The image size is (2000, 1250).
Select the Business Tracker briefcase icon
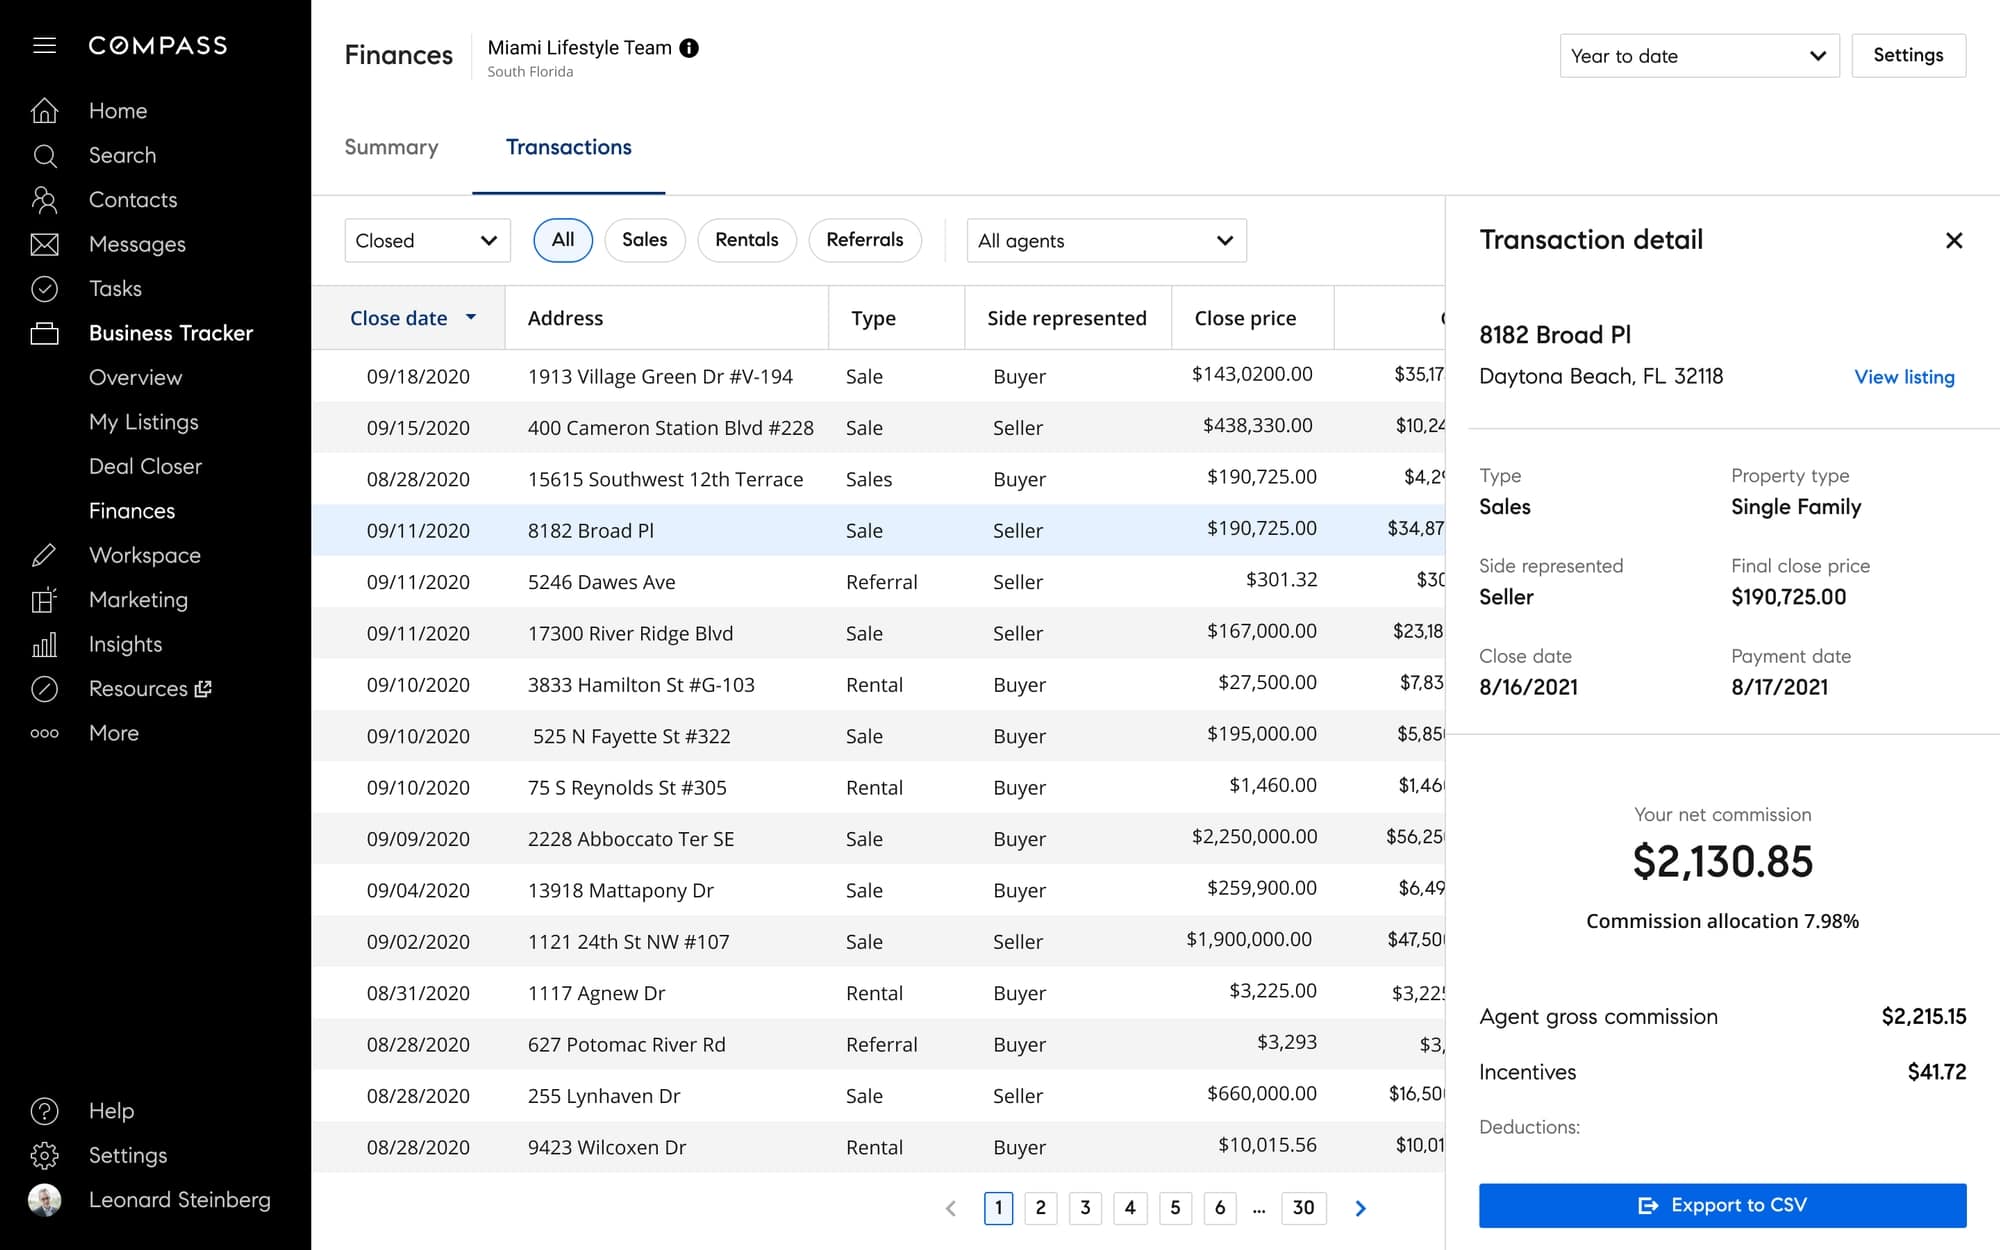click(45, 333)
